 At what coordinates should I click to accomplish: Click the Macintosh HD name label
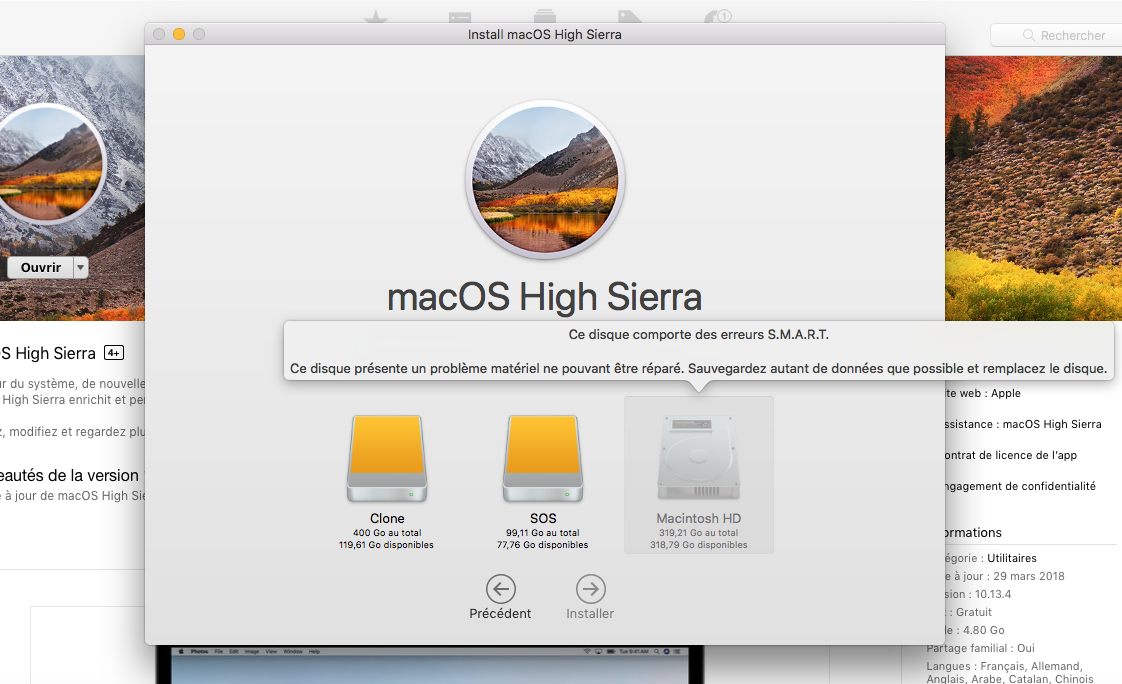coord(698,518)
